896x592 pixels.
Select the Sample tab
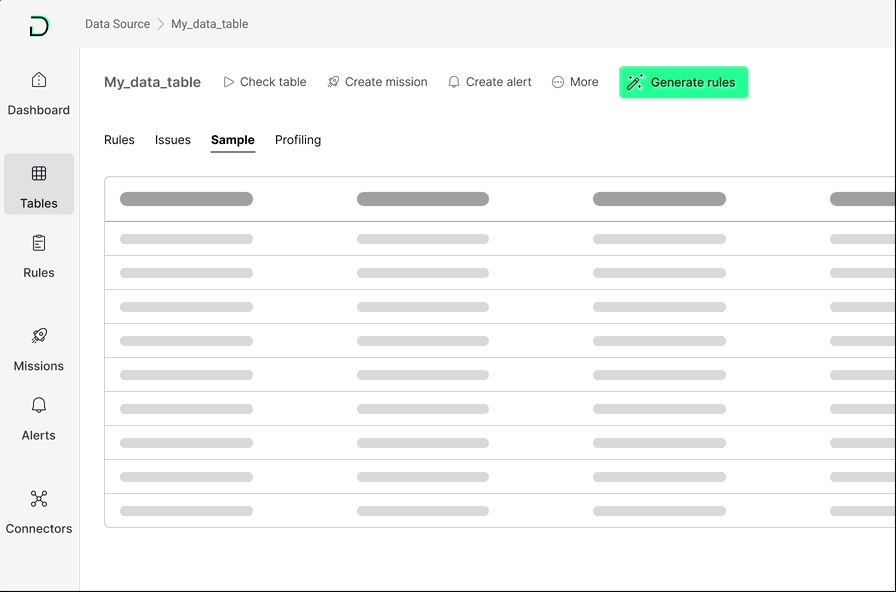[x=233, y=140]
